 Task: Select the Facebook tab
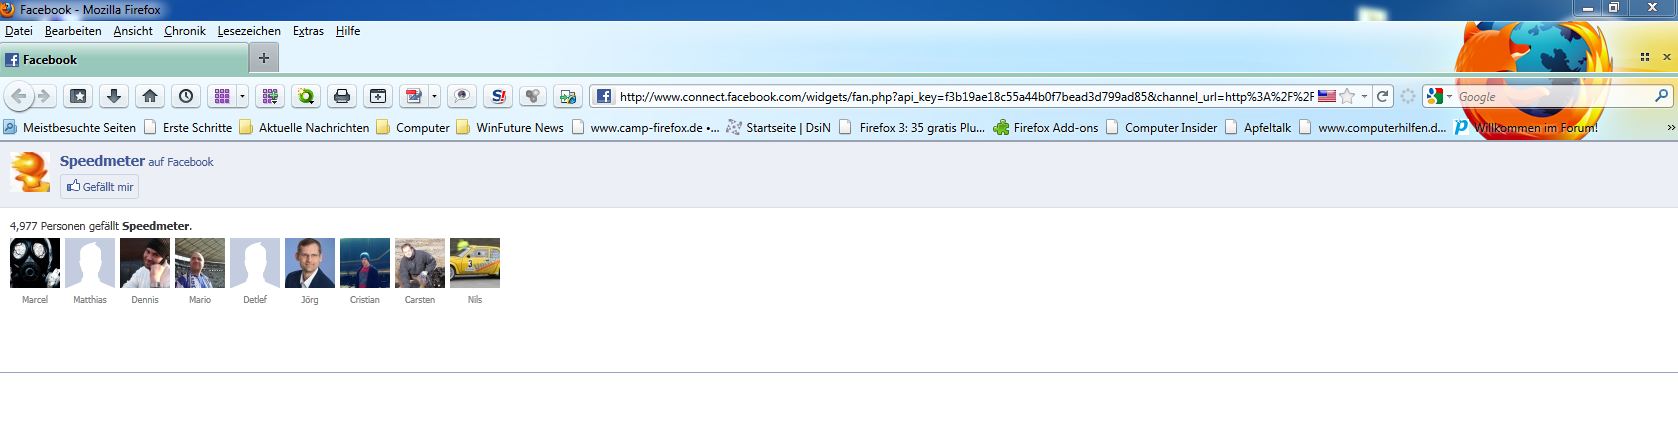[x=124, y=59]
